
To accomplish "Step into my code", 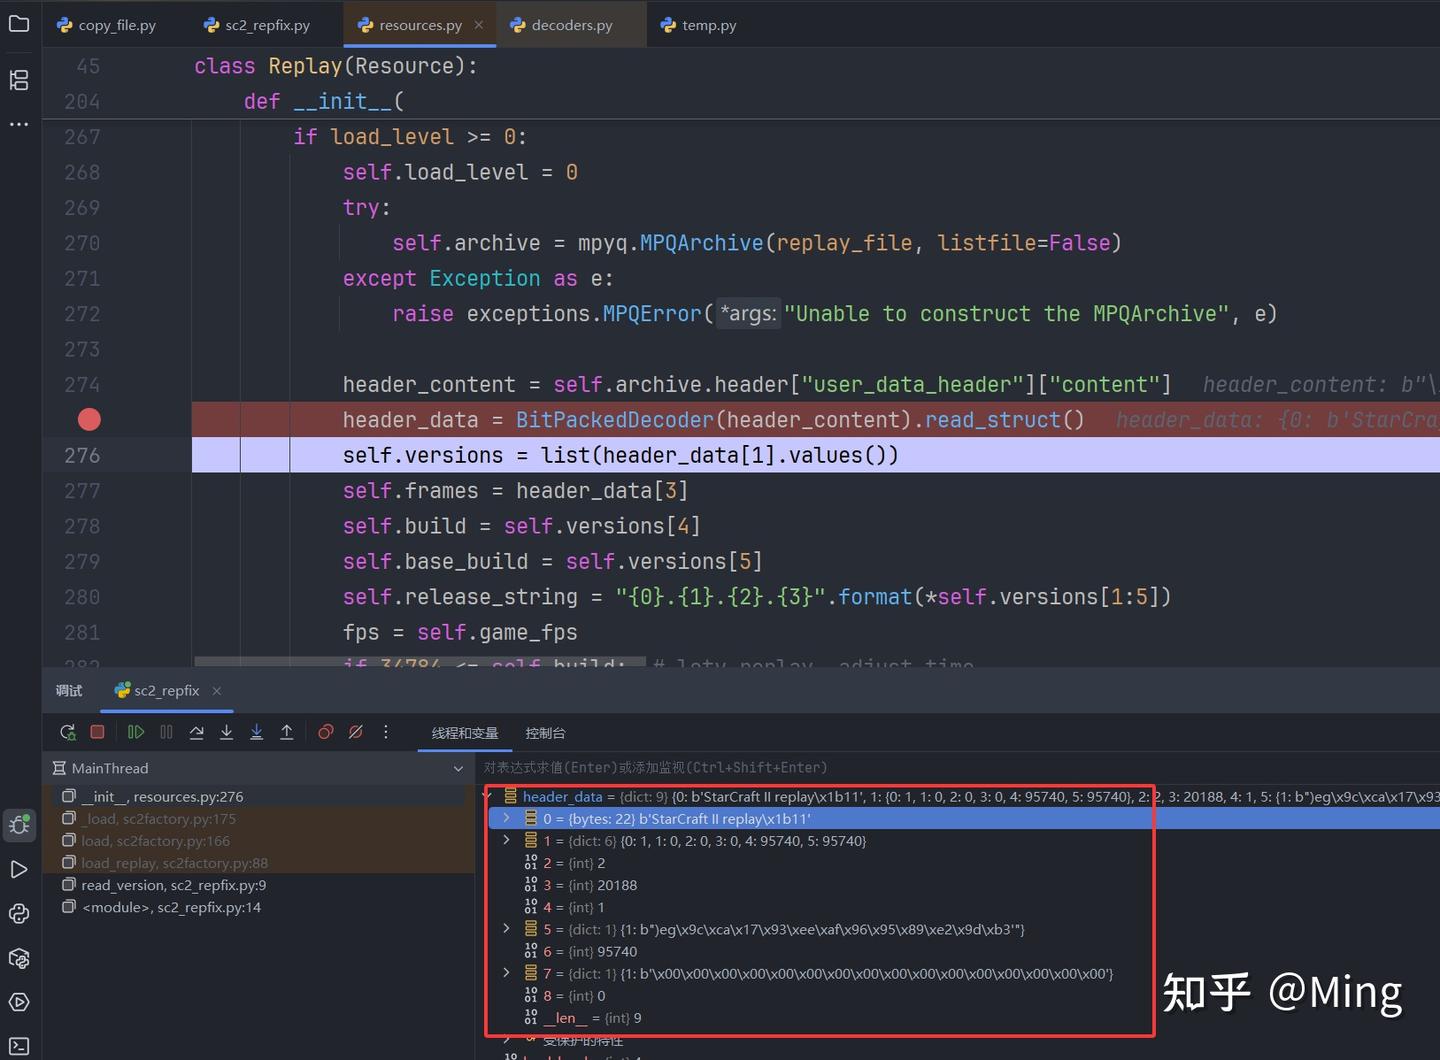I will [256, 732].
